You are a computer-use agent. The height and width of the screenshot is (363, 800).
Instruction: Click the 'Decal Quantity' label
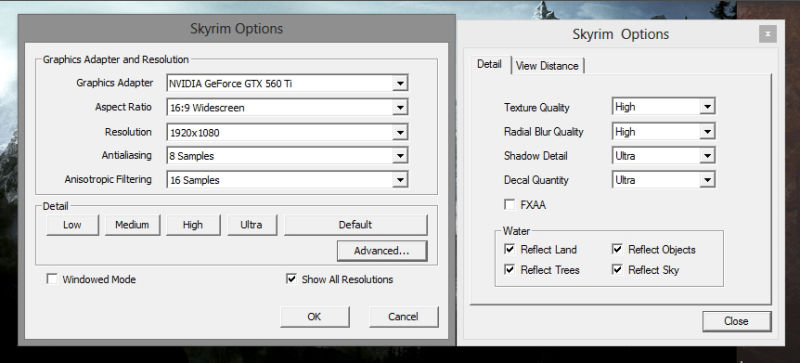point(536,180)
